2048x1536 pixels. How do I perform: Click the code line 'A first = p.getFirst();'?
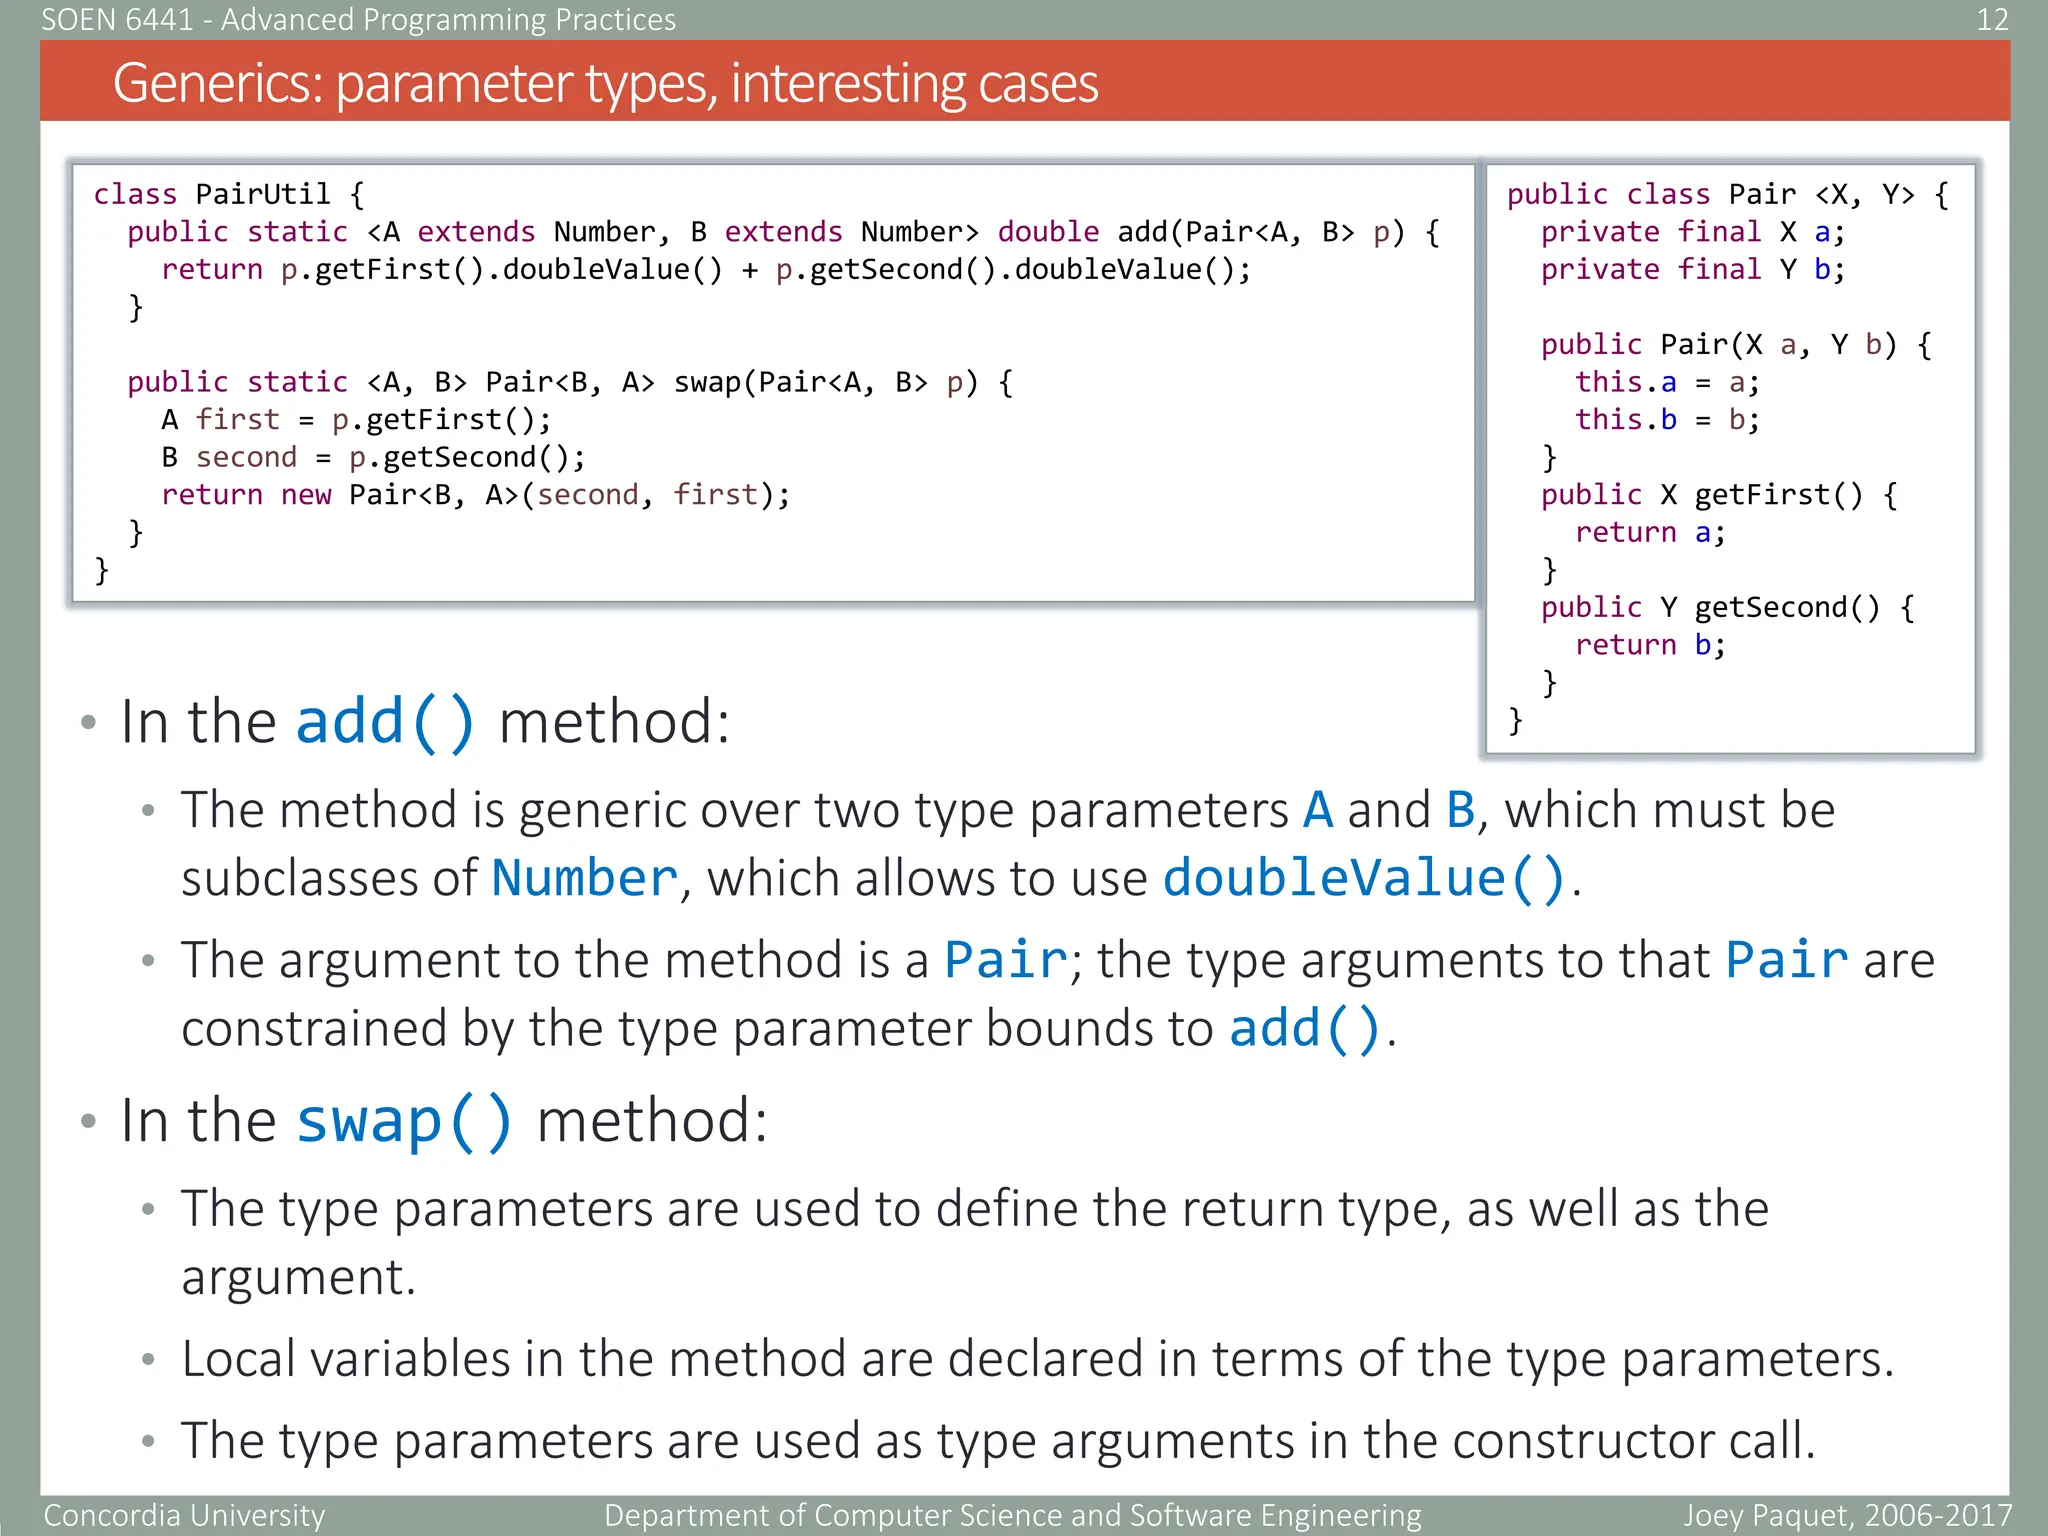[x=356, y=419]
